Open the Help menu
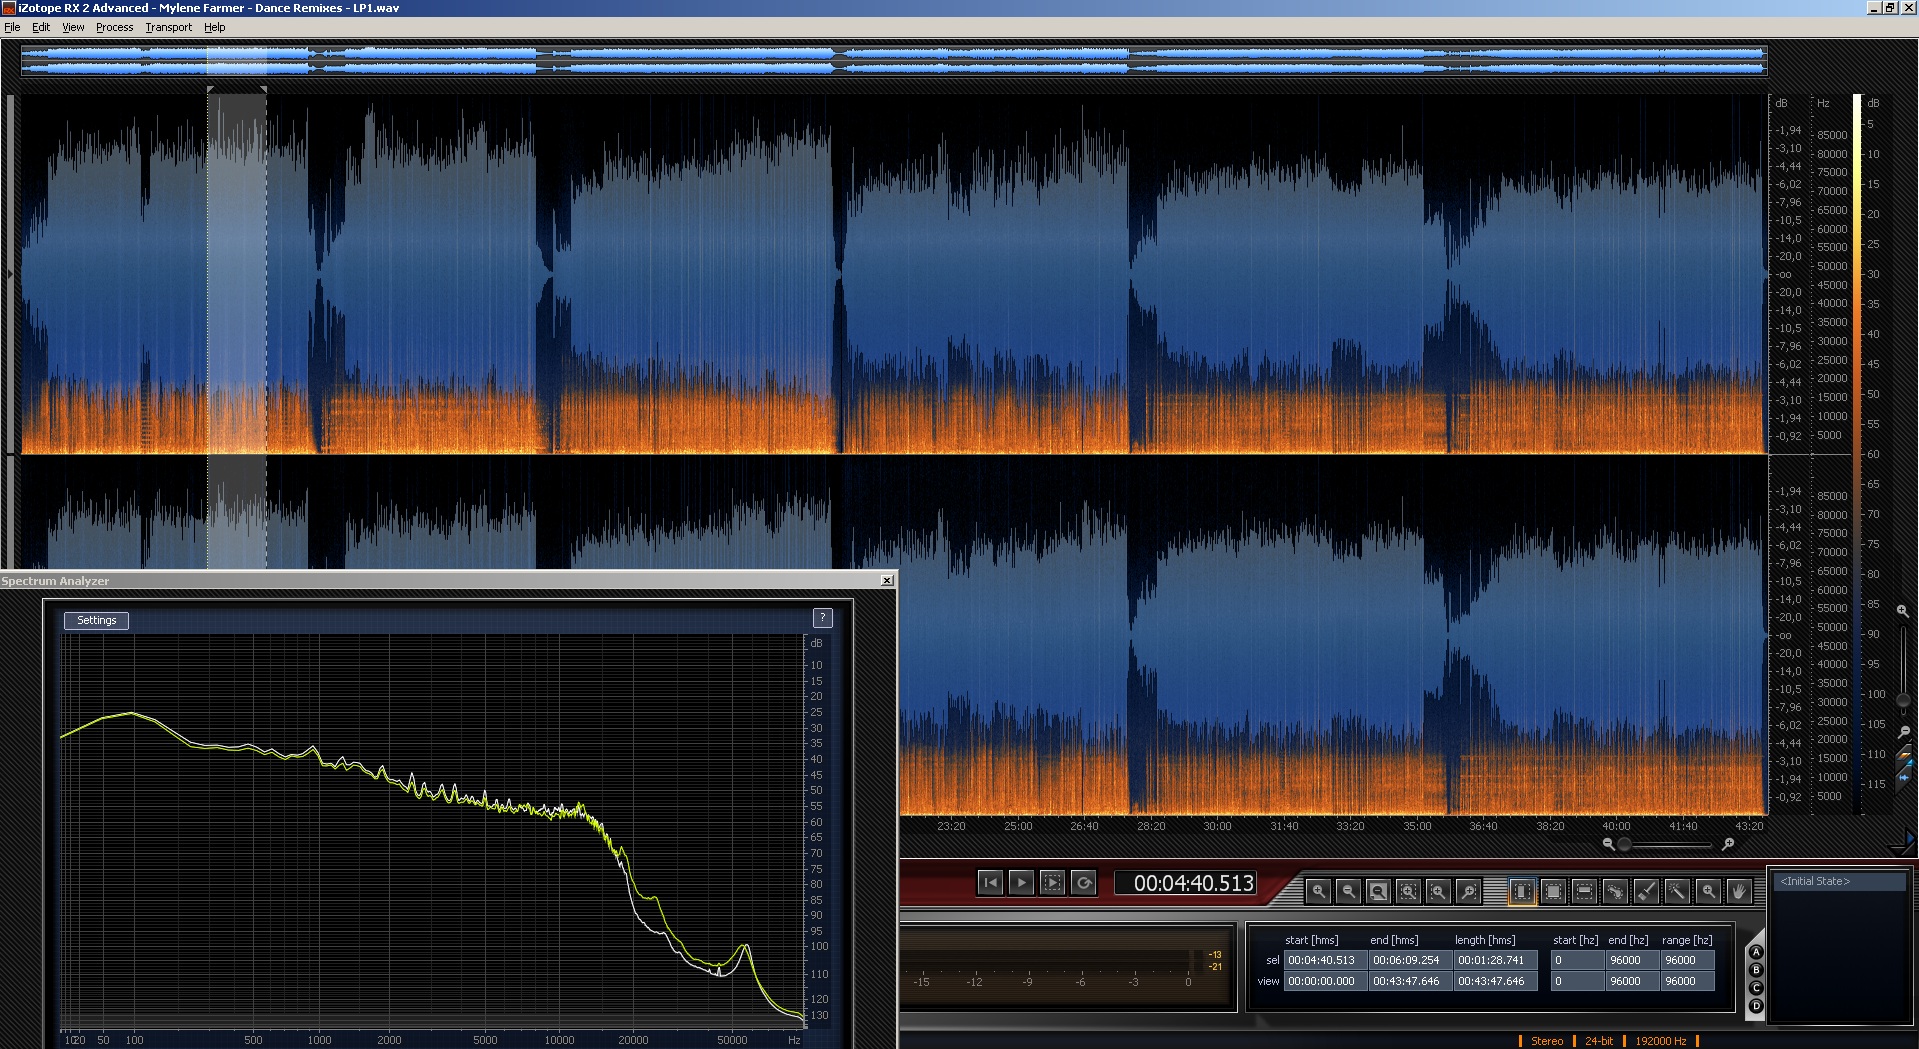 215,27
